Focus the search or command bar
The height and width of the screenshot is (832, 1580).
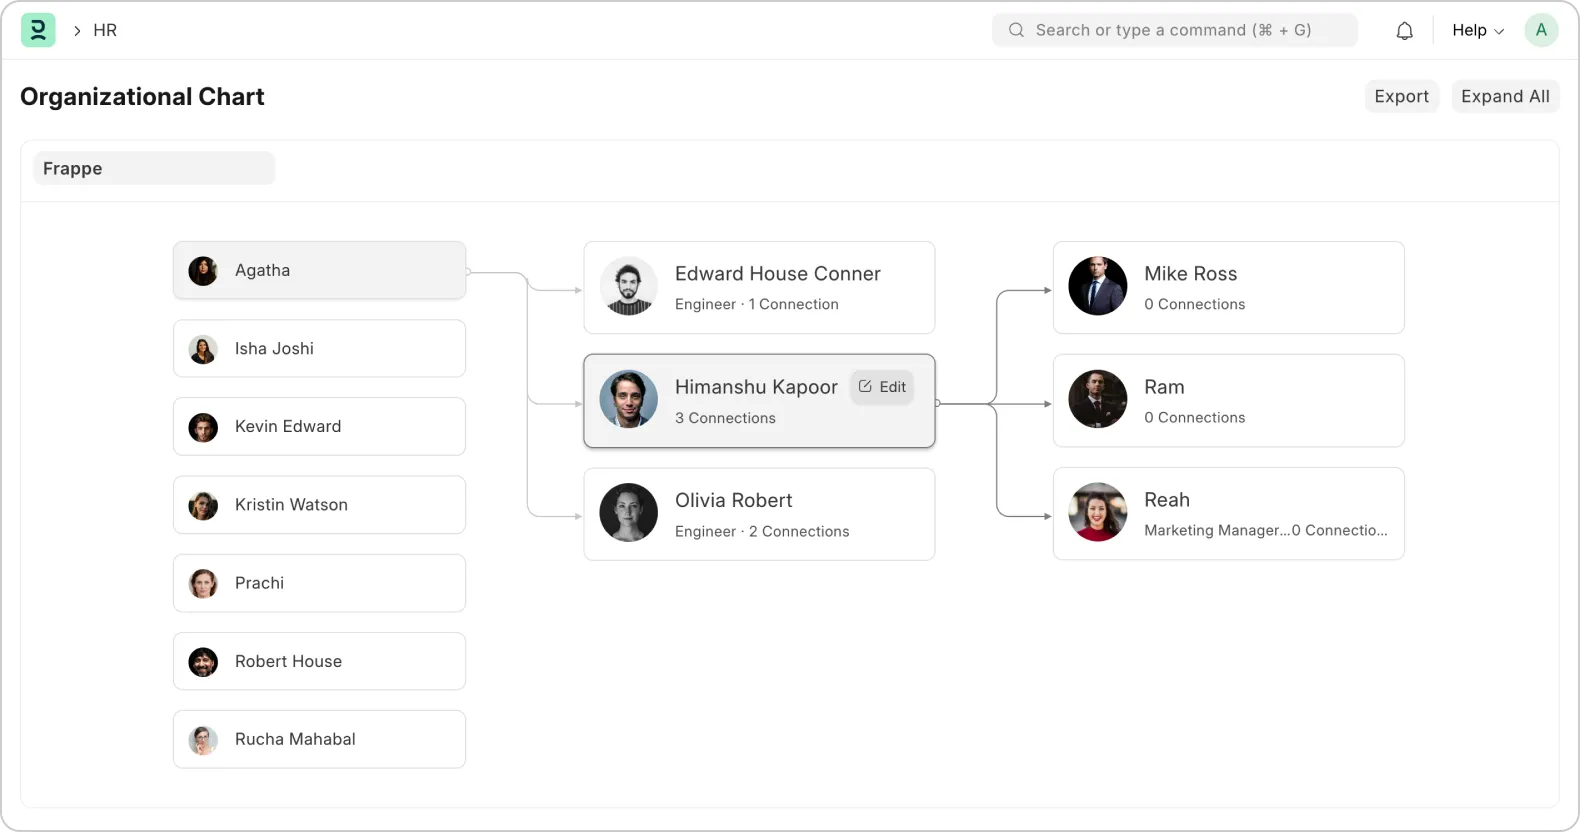coord(1174,30)
